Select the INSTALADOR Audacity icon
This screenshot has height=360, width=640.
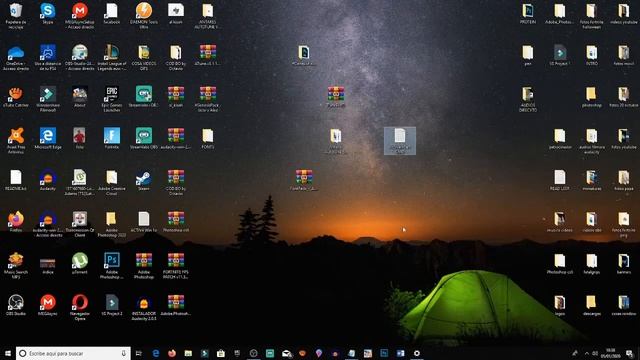(144, 307)
